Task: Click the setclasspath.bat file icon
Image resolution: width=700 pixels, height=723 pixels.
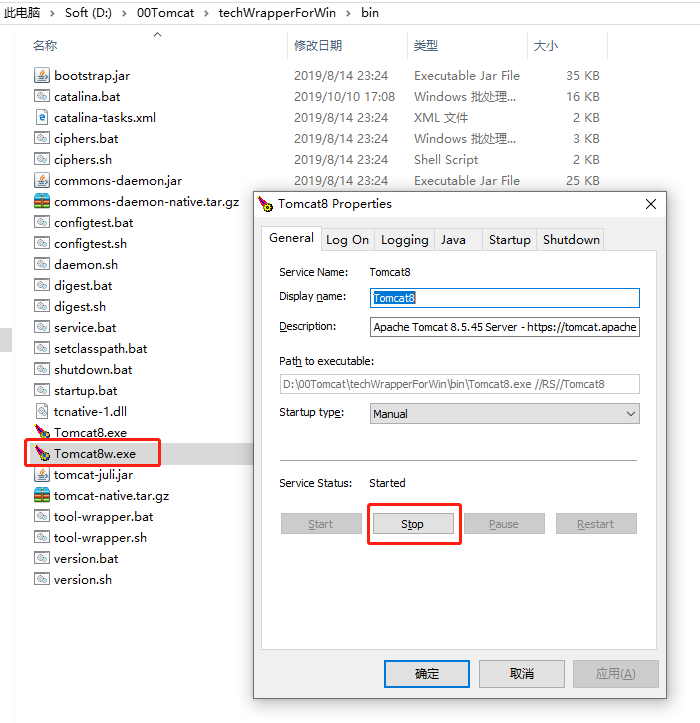Action: tap(42, 348)
